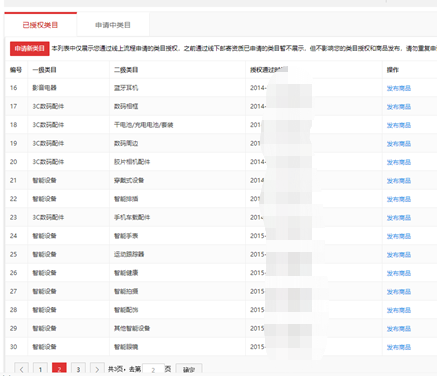Click 发布商品 in row 28
Viewport: 437px width, 376px height.
(399, 310)
